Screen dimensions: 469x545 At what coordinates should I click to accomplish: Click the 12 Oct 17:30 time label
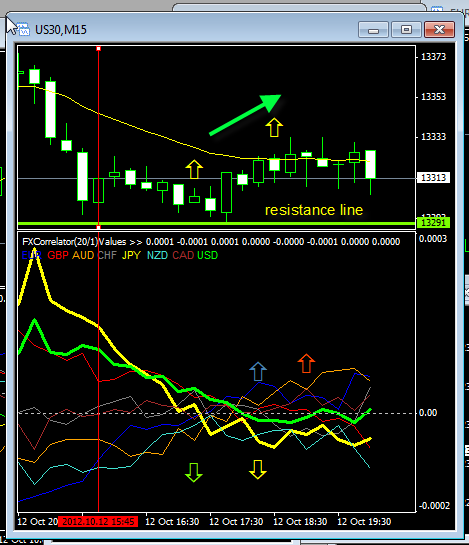[236, 522]
